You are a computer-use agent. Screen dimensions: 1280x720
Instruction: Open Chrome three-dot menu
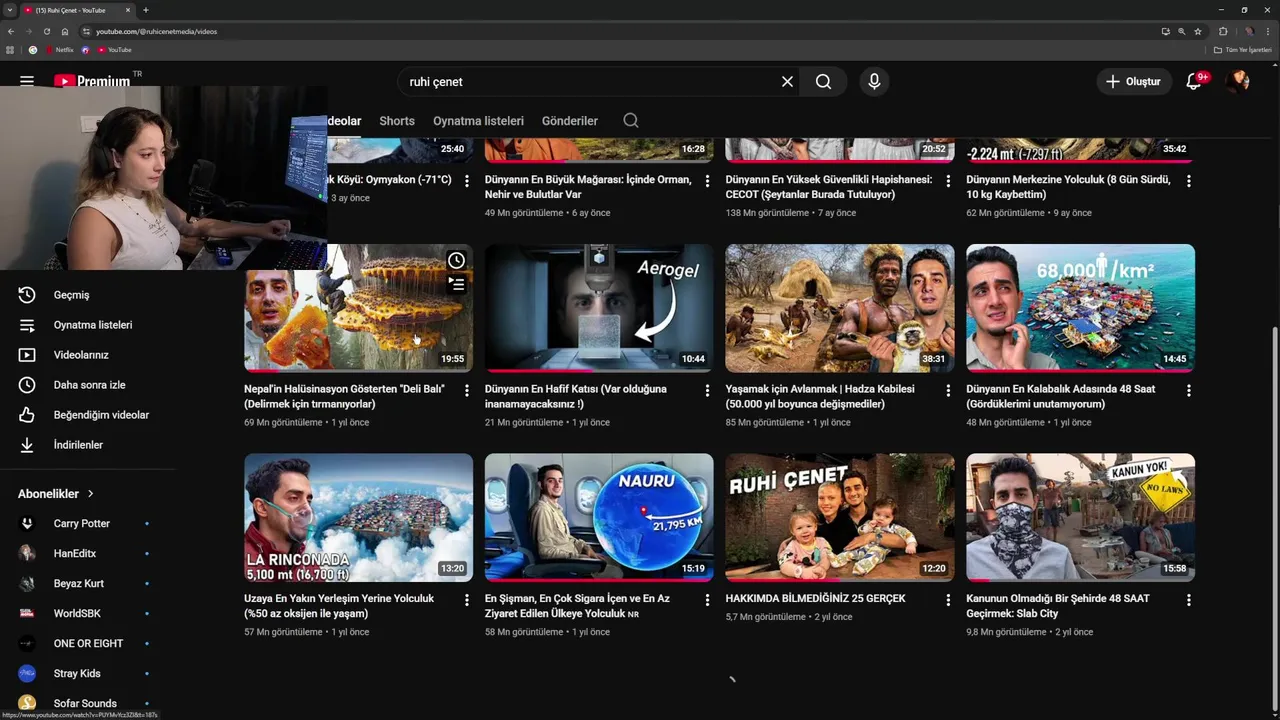(x=1269, y=31)
